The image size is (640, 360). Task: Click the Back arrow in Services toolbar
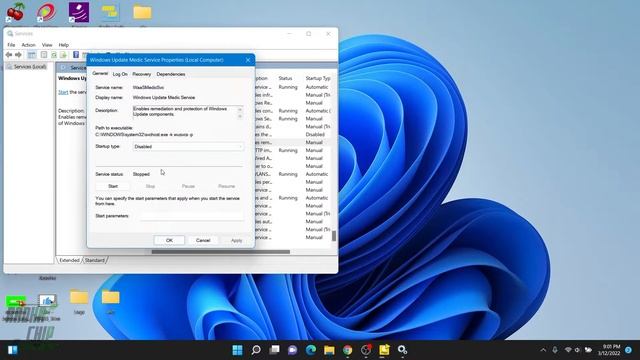coord(9,55)
